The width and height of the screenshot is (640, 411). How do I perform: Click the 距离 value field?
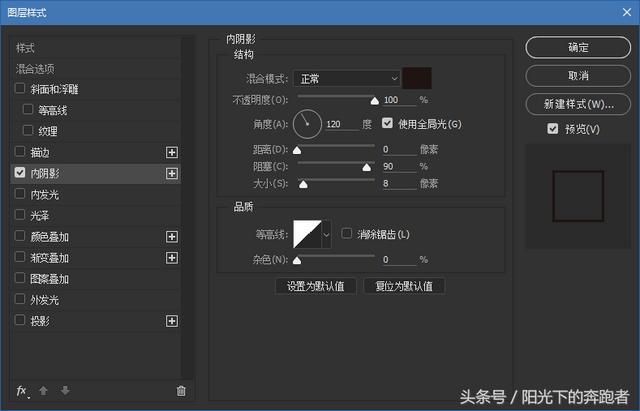[x=399, y=149]
